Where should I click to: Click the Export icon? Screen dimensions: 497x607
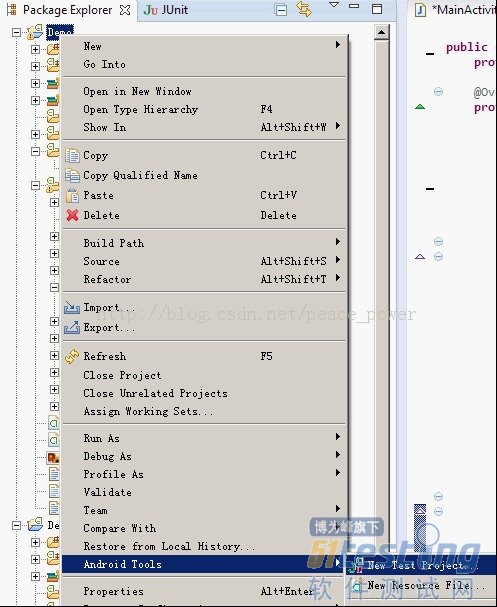click(72, 328)
